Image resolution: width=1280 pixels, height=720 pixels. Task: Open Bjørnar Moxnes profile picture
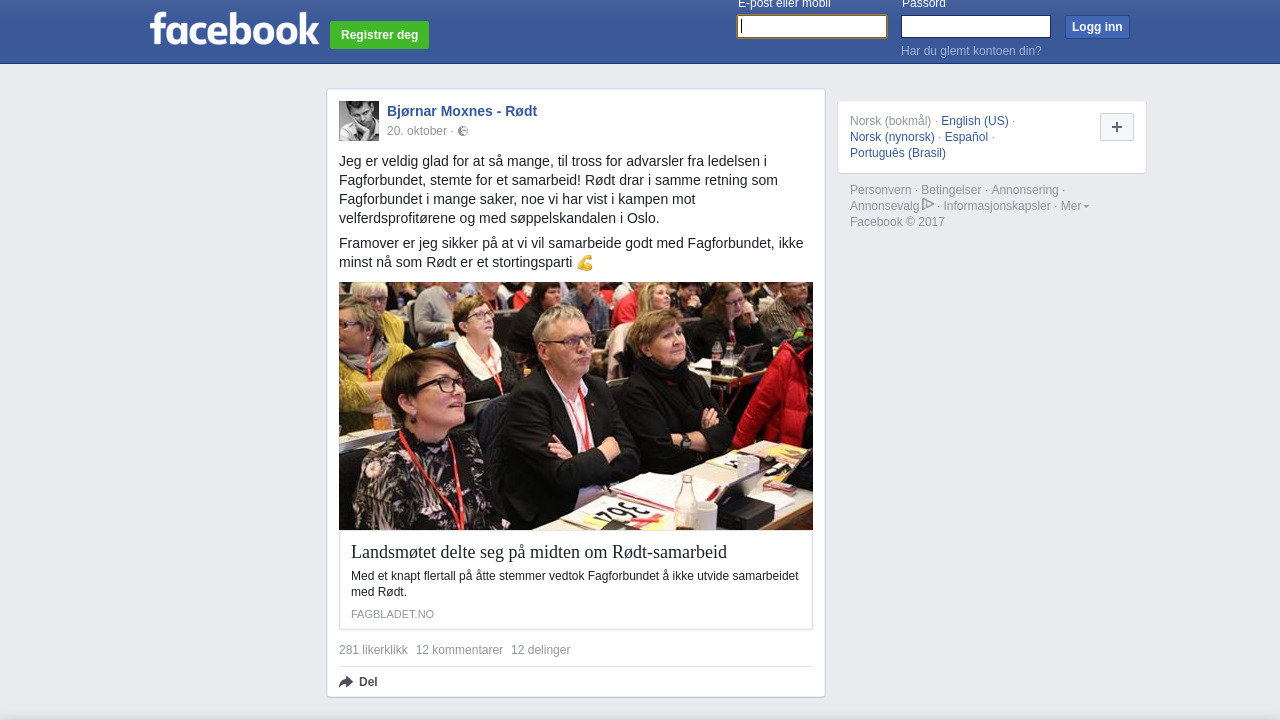pos(359,121)
